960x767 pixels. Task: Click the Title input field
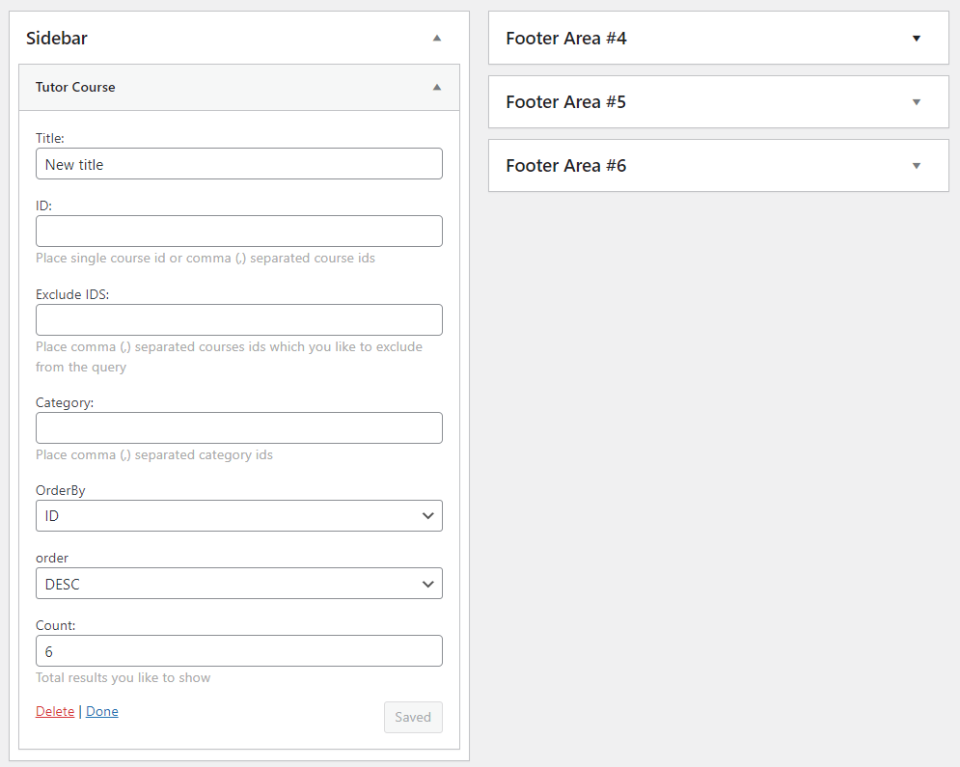(x=239, y=164)
